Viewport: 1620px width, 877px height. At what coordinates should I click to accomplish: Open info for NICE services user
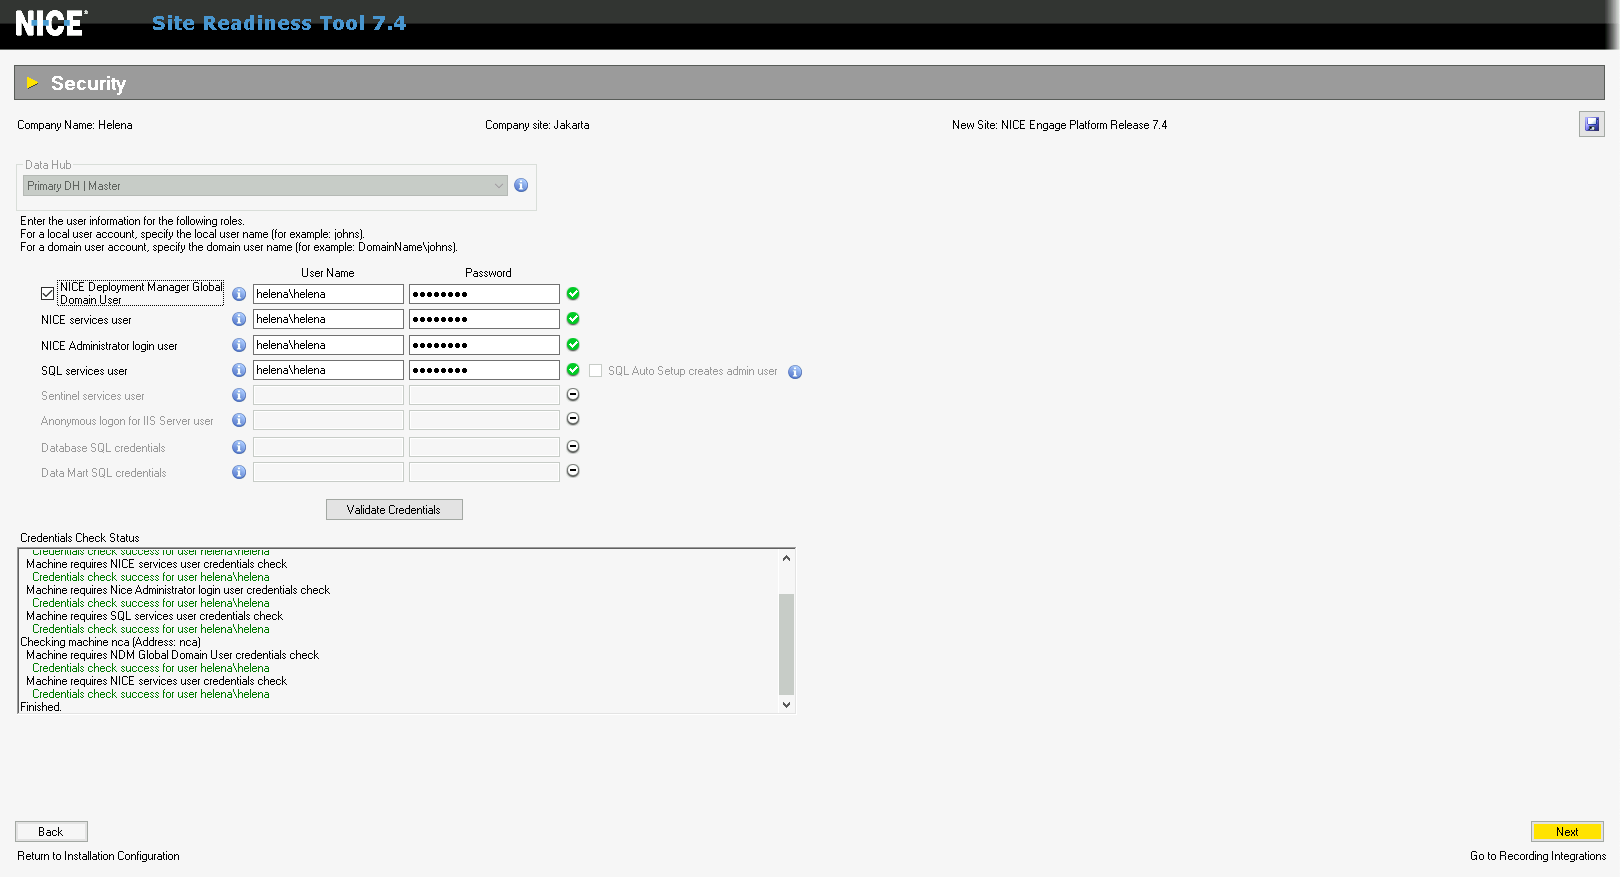[x=239, y=319]
